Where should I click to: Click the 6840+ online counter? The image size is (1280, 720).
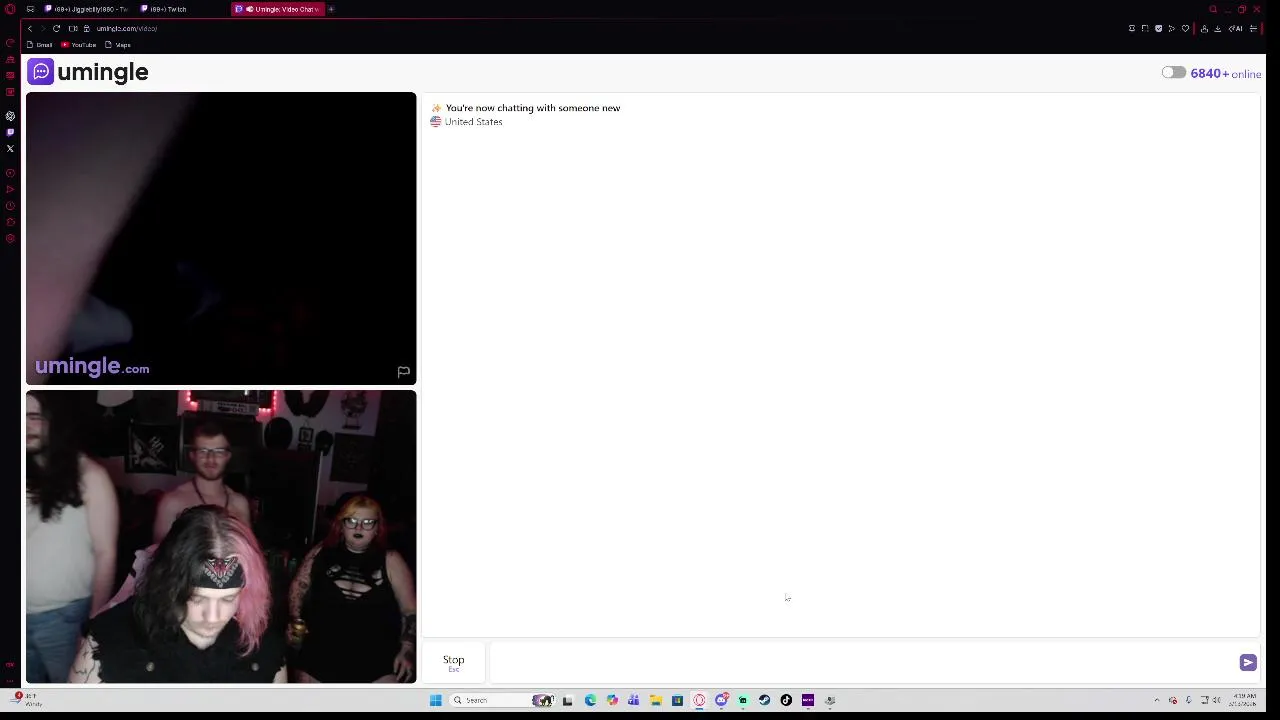(1226, 73)
